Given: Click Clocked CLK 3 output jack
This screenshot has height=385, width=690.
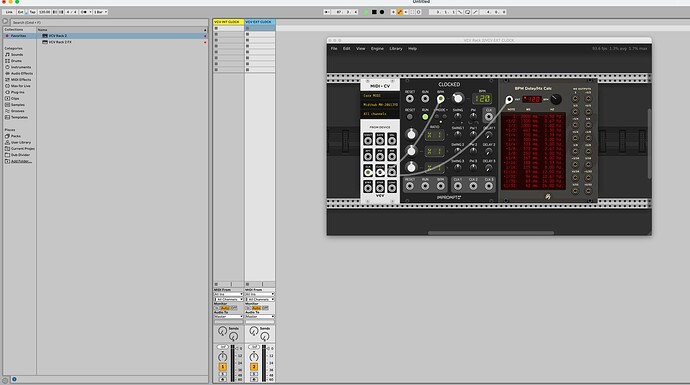Looking at the screenshot, I should (x=488, y=186).
